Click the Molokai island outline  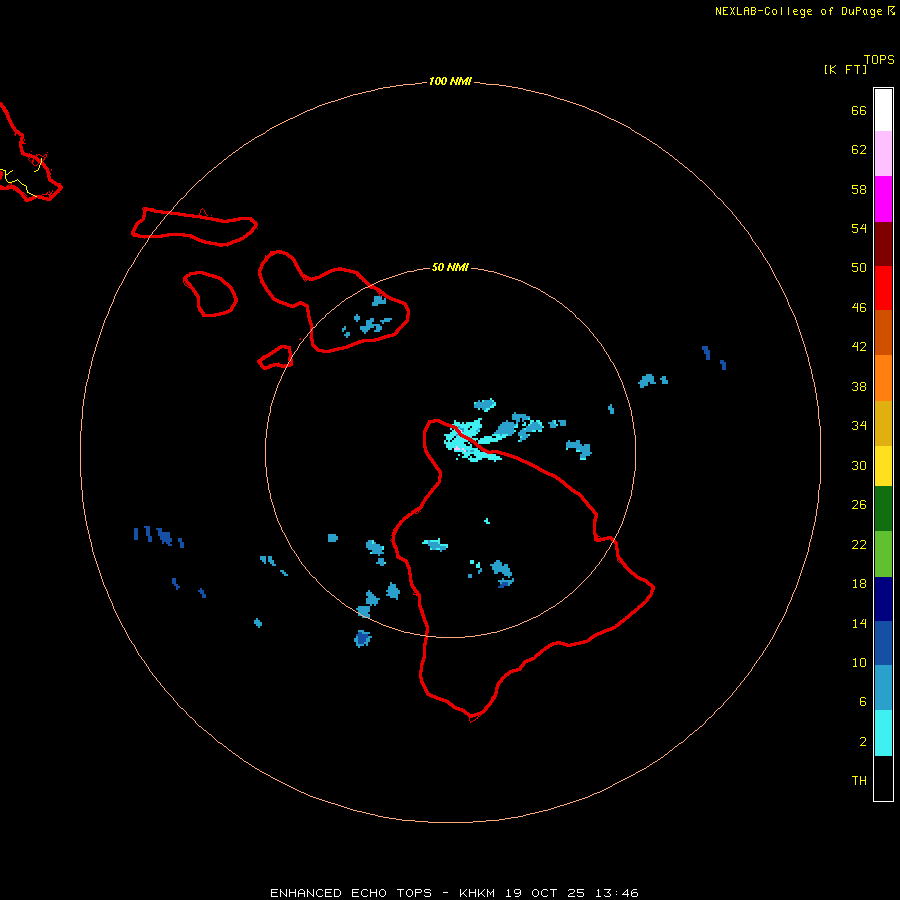click(195, 227)
